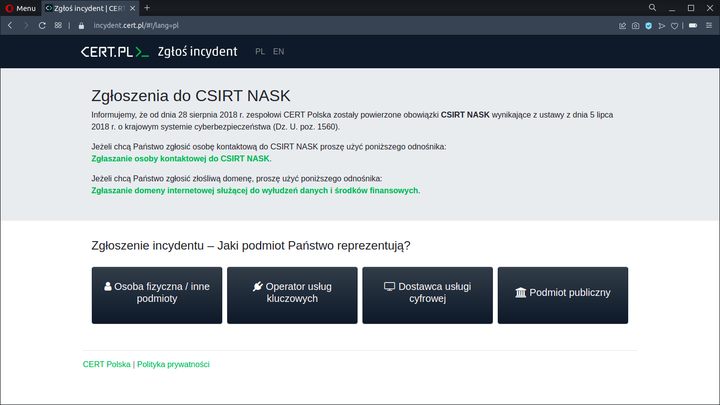Viewport: 720px width, 405px height.
Task: Take a snapshot with camera icon
Action: (x=636, y=26)
